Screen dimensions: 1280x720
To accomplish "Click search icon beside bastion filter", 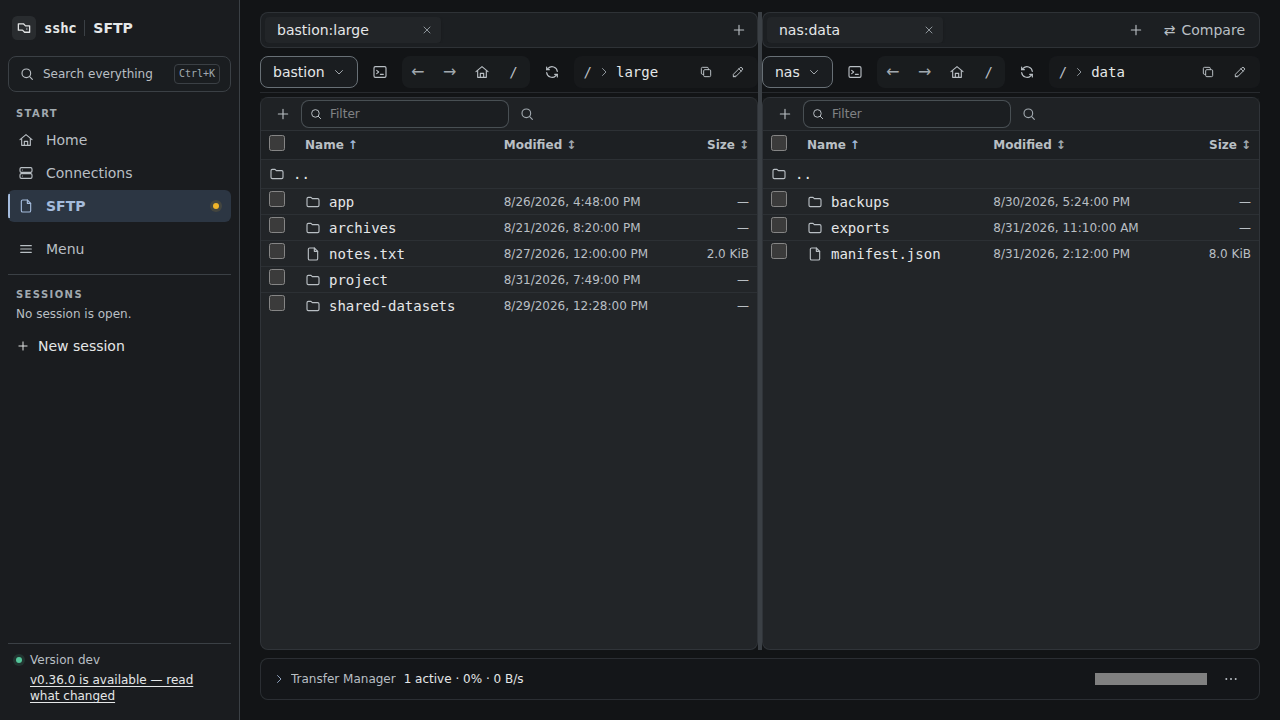I will (527, 114).
